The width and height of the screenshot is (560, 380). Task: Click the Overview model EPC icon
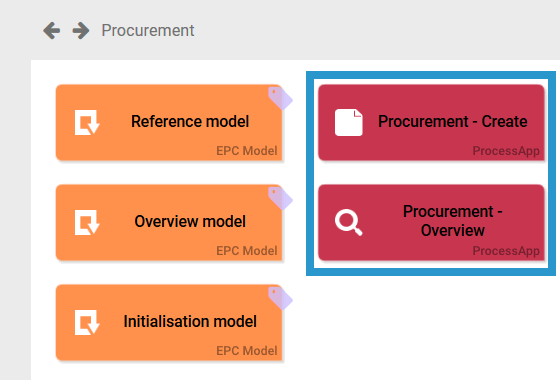pyautogui.click(x=87, y=222)
